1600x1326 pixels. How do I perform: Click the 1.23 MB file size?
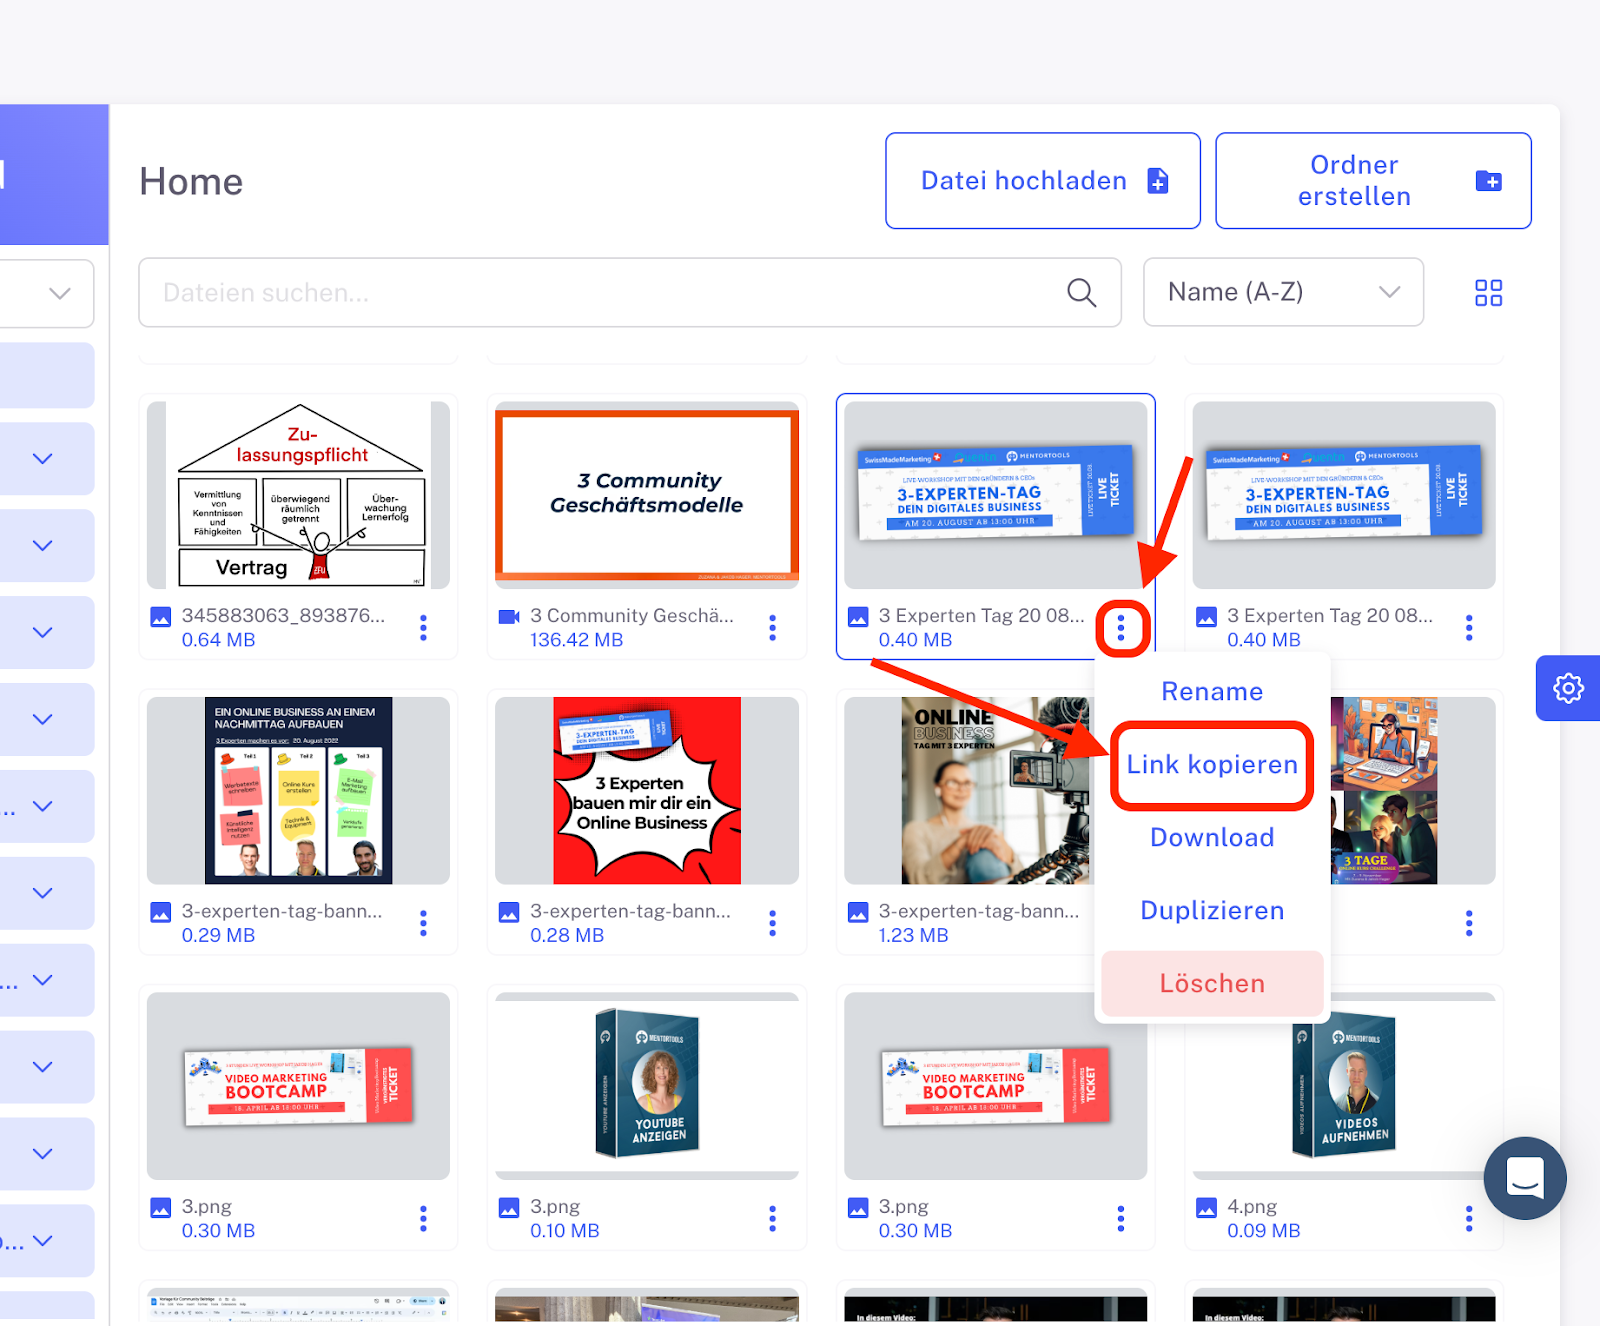click(914, 935)
